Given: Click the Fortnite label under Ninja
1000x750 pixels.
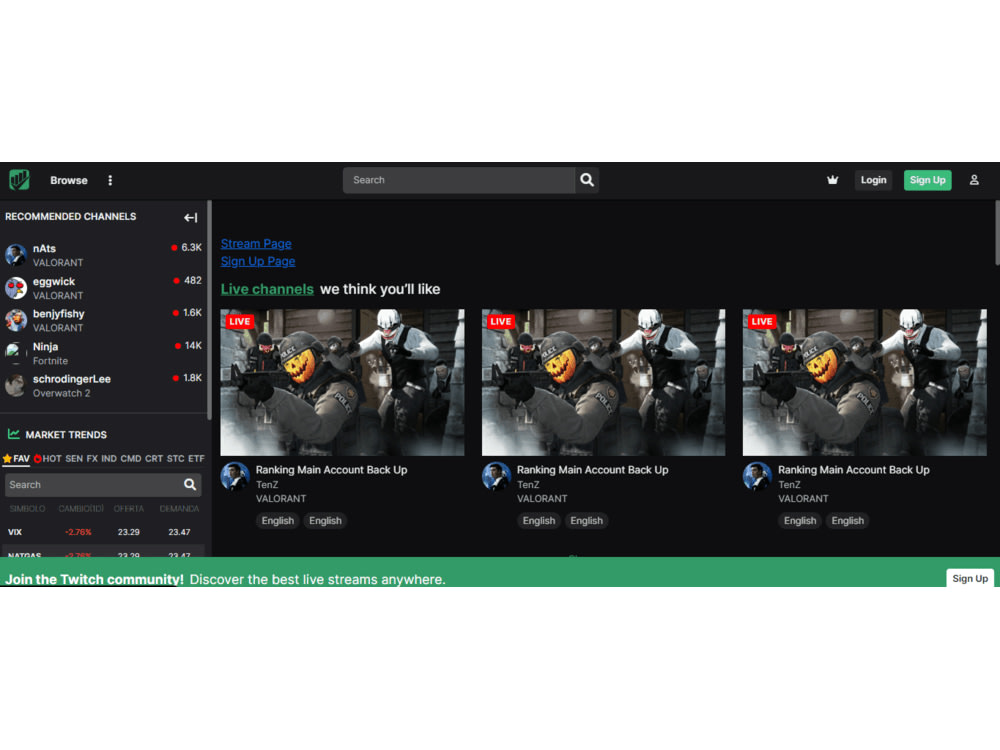Looking at the screenshot, I should pos(50,361).
